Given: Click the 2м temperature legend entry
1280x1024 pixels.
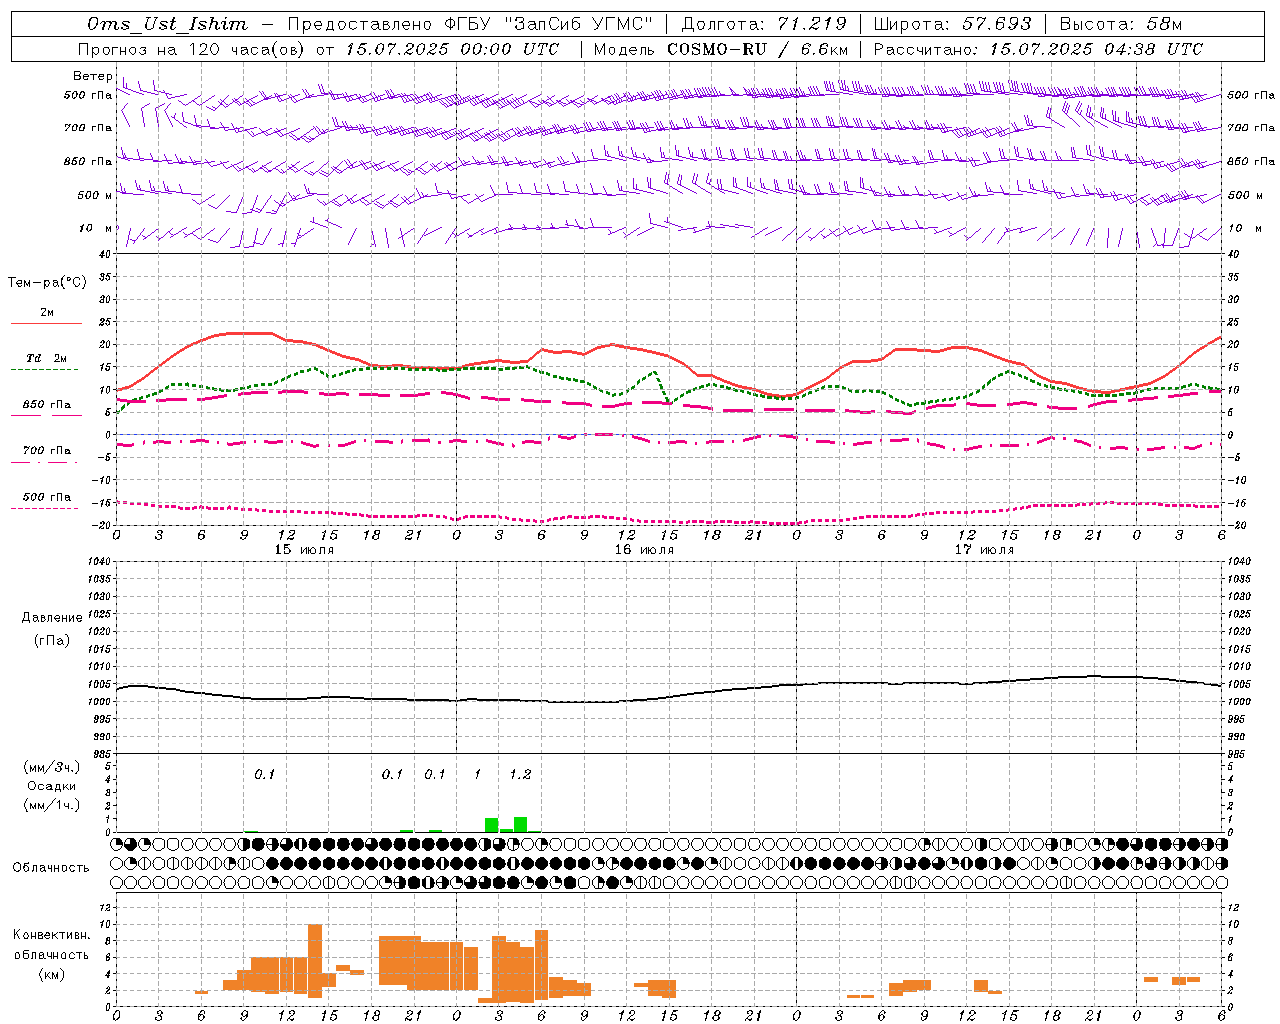Looking at the screenshot, I should (x=47, y=313).
